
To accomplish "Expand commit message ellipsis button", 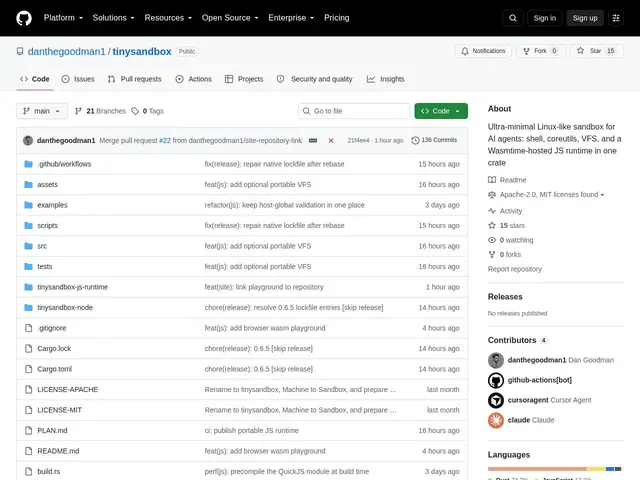I will click(313, 140).
